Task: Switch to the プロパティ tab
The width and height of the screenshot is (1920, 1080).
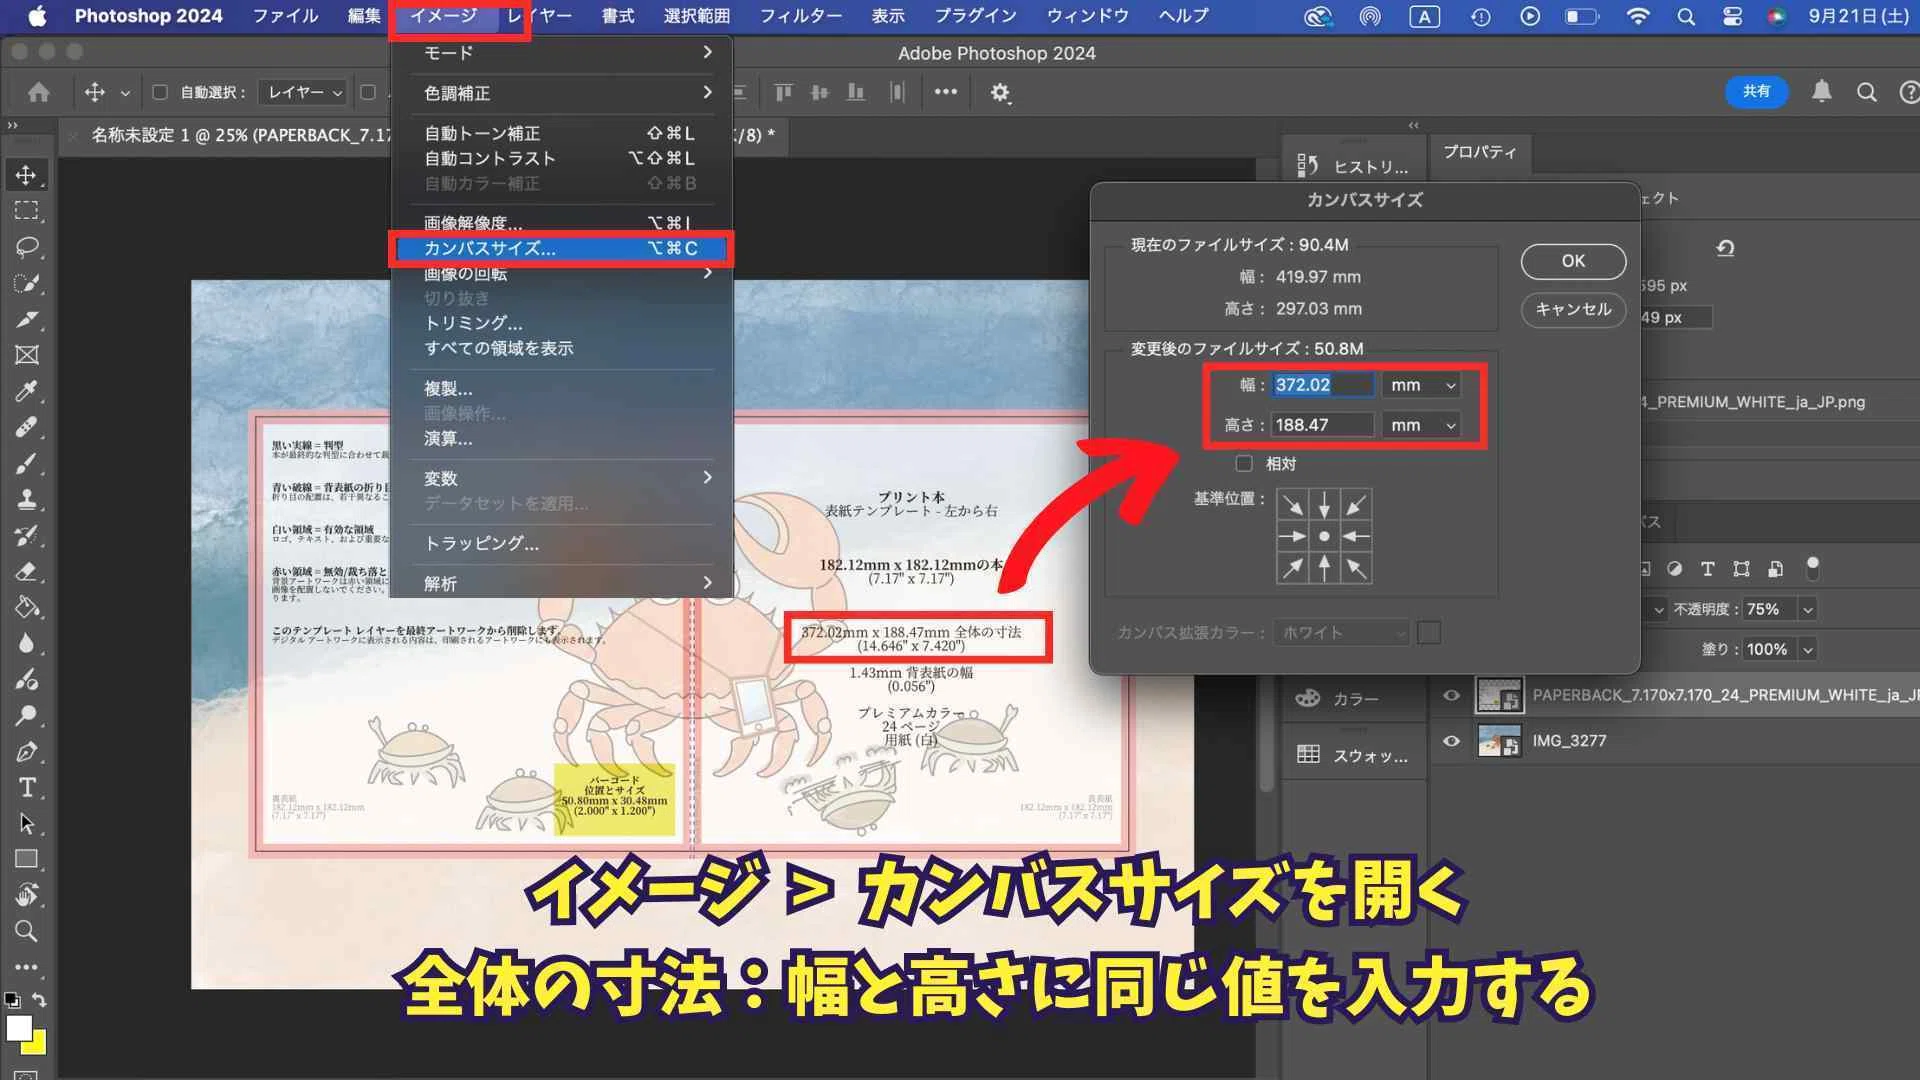Action: click(x=1479, y=152)
